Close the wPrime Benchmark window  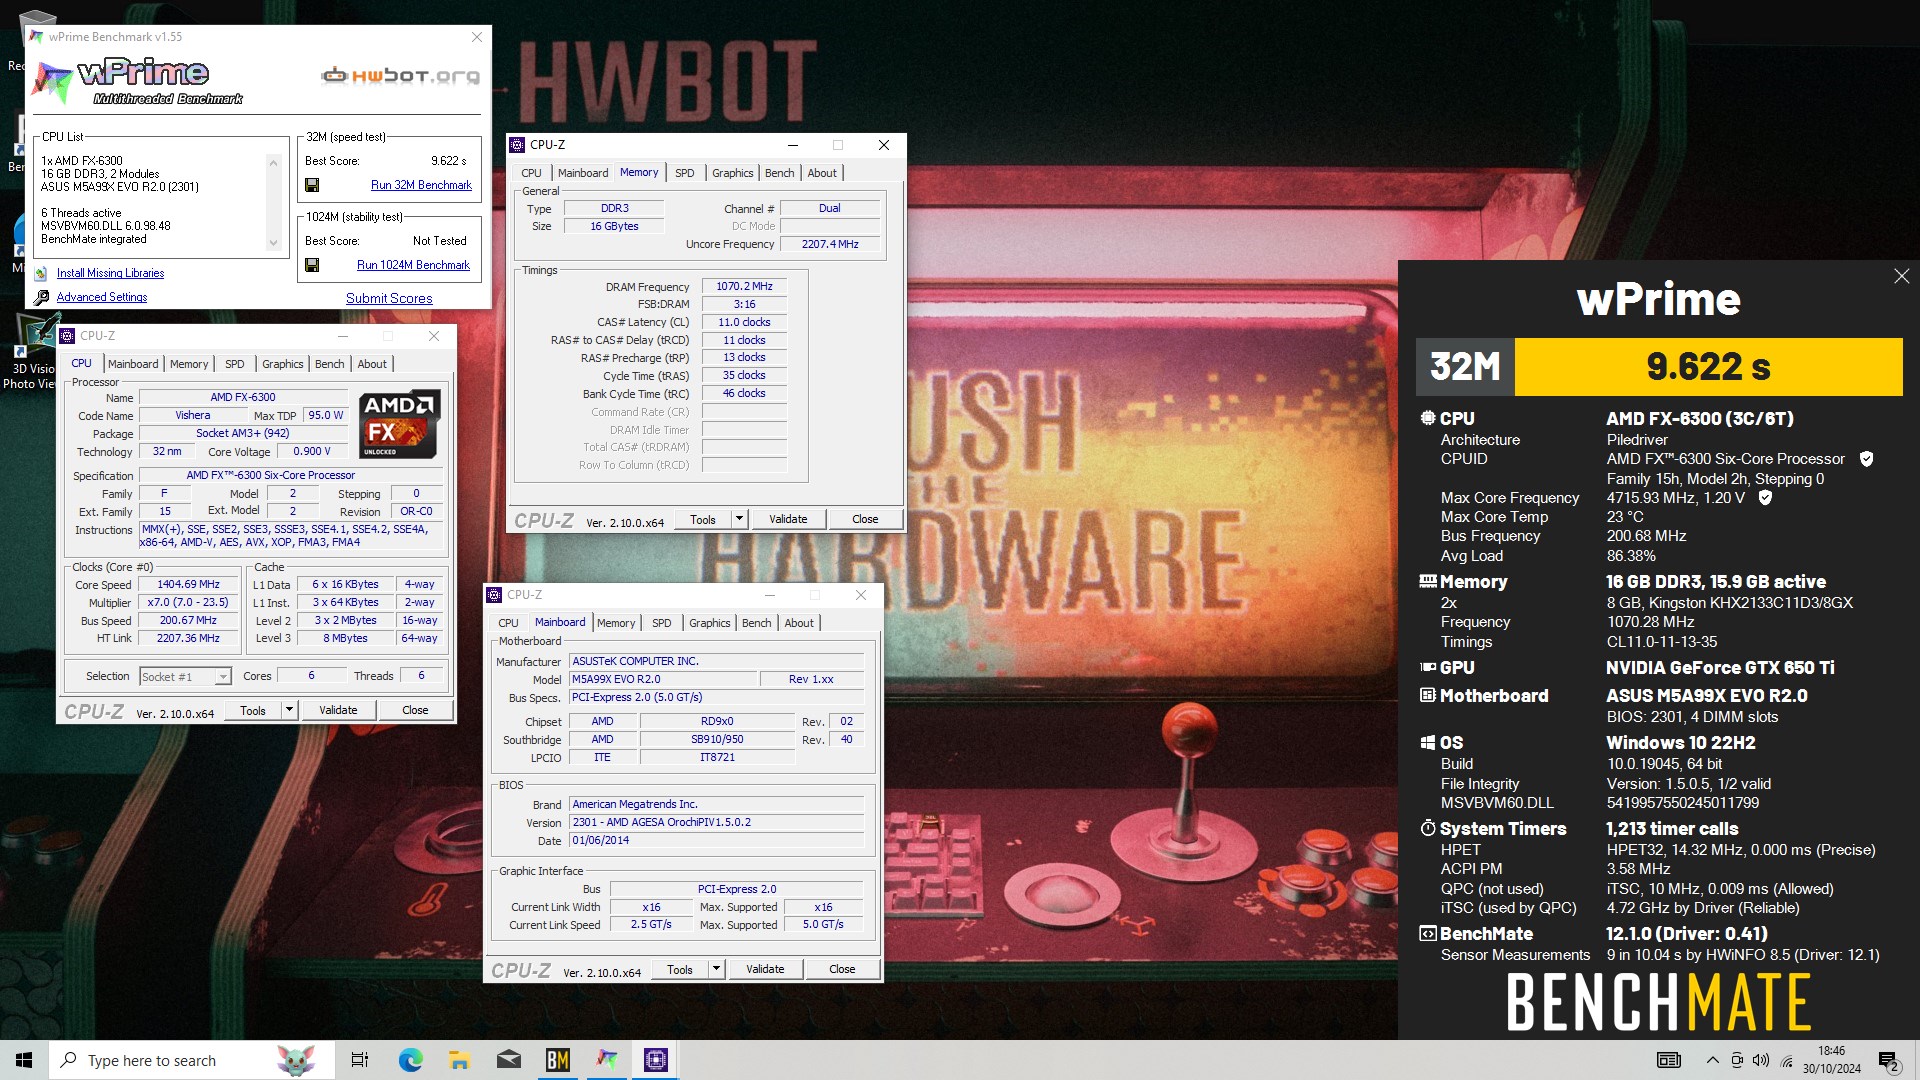(477, 37)
